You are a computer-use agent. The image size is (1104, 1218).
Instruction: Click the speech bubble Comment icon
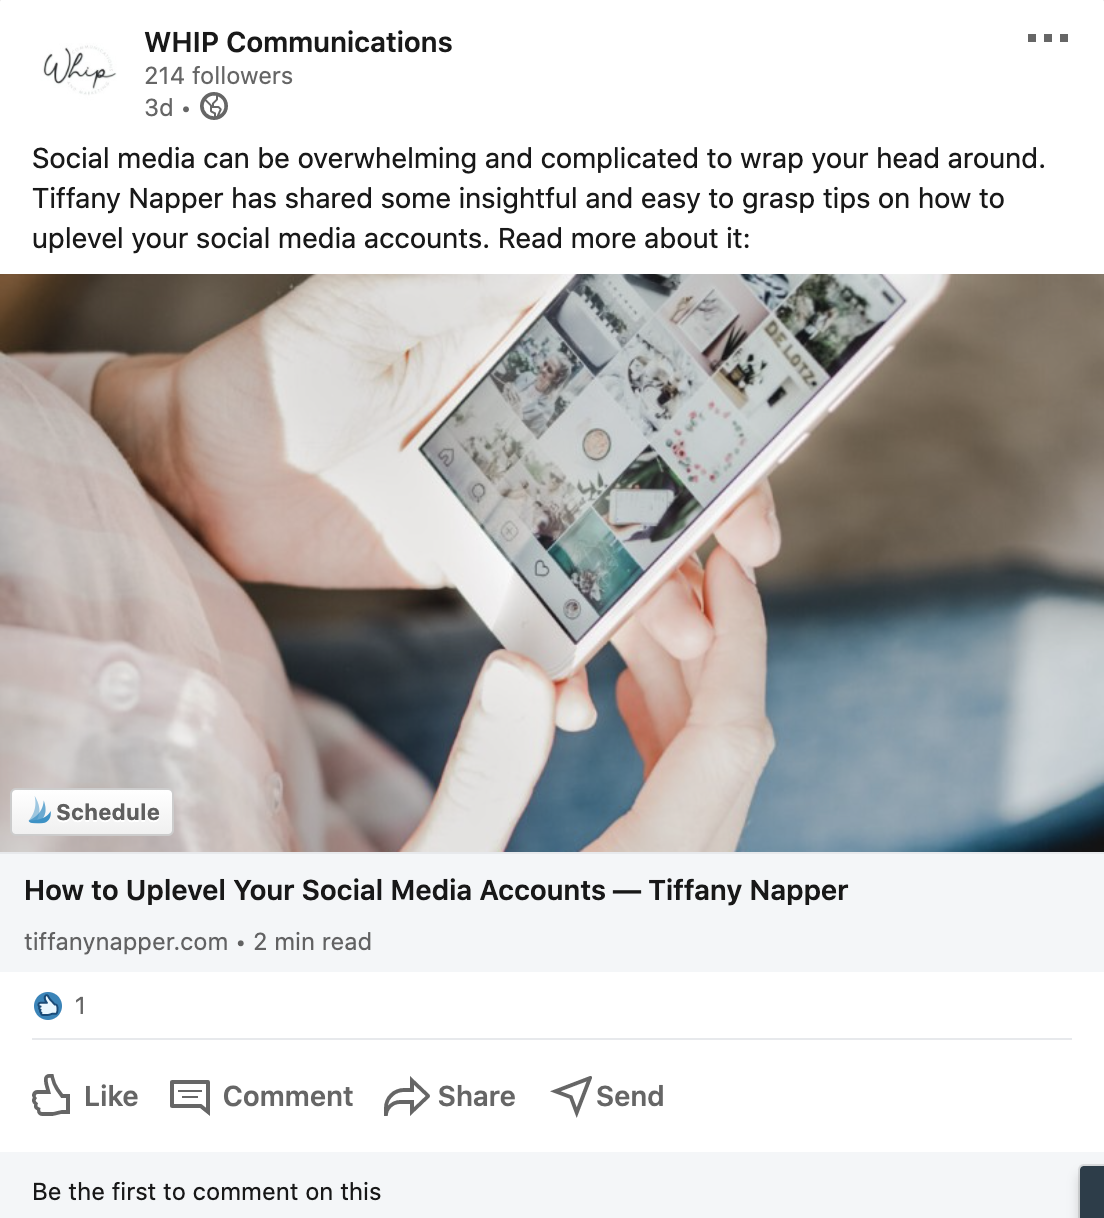pyautogui.click(x=190, y=1096)
